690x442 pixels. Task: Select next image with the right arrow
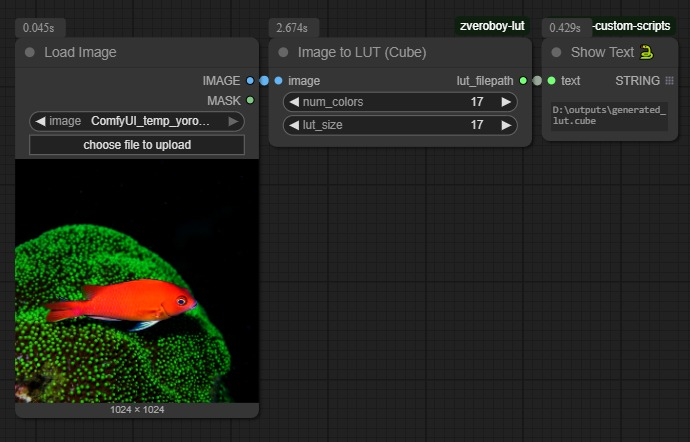coord(234,122)
